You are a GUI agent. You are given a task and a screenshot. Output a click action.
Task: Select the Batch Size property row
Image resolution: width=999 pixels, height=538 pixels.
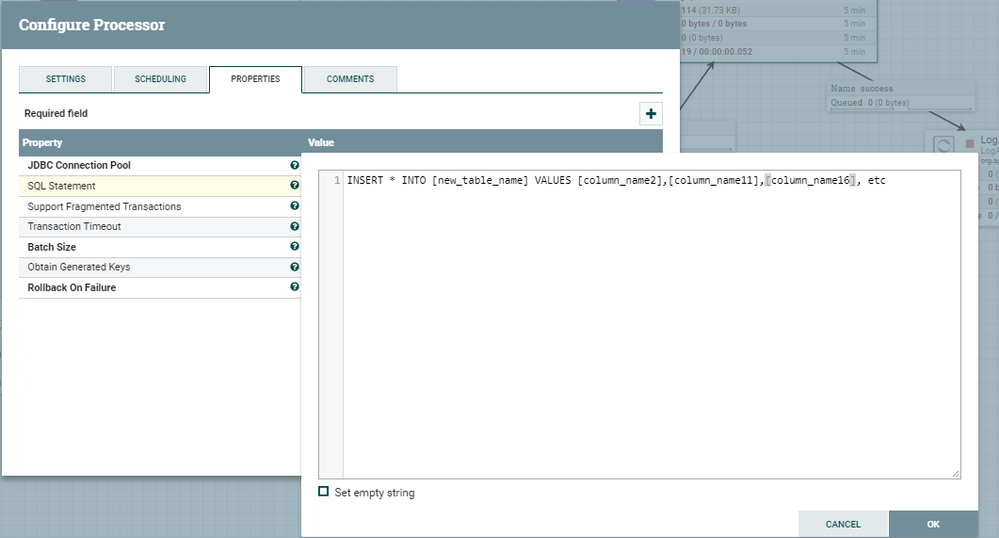(x=150, y=247)
